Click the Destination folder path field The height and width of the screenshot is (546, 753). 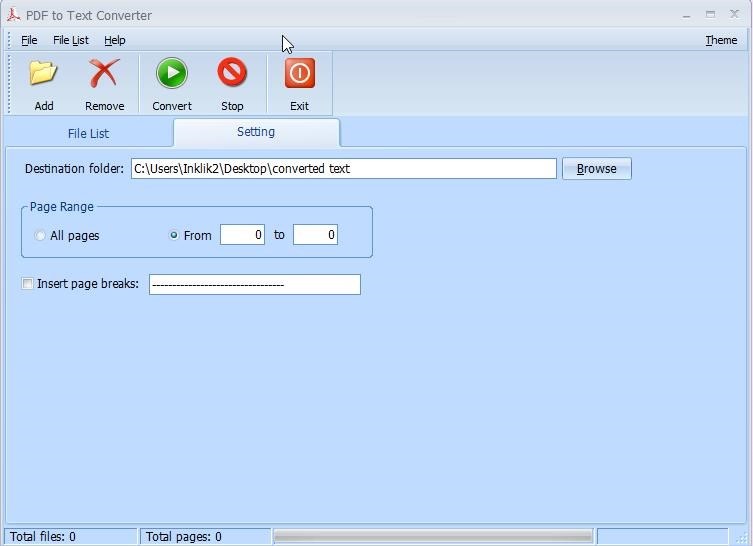coord(343,169)
